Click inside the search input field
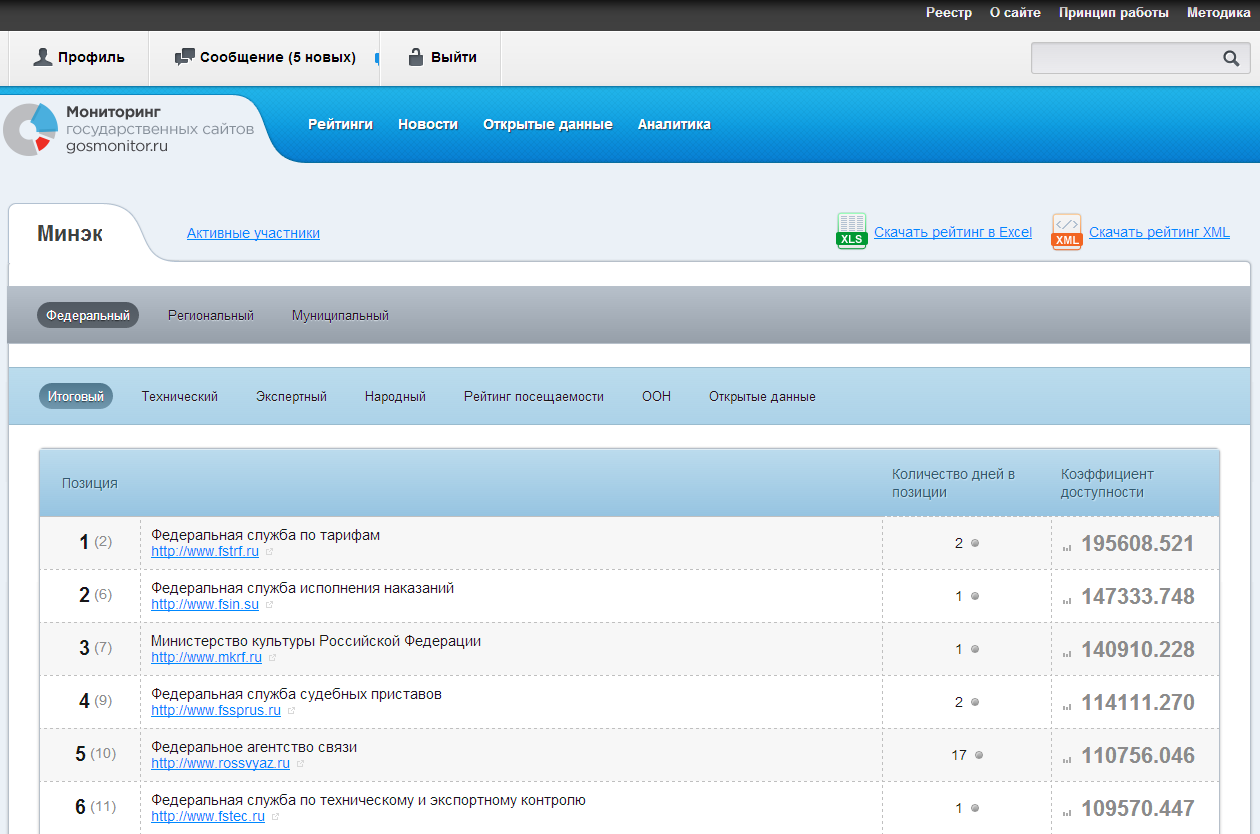 (1125, 58)
